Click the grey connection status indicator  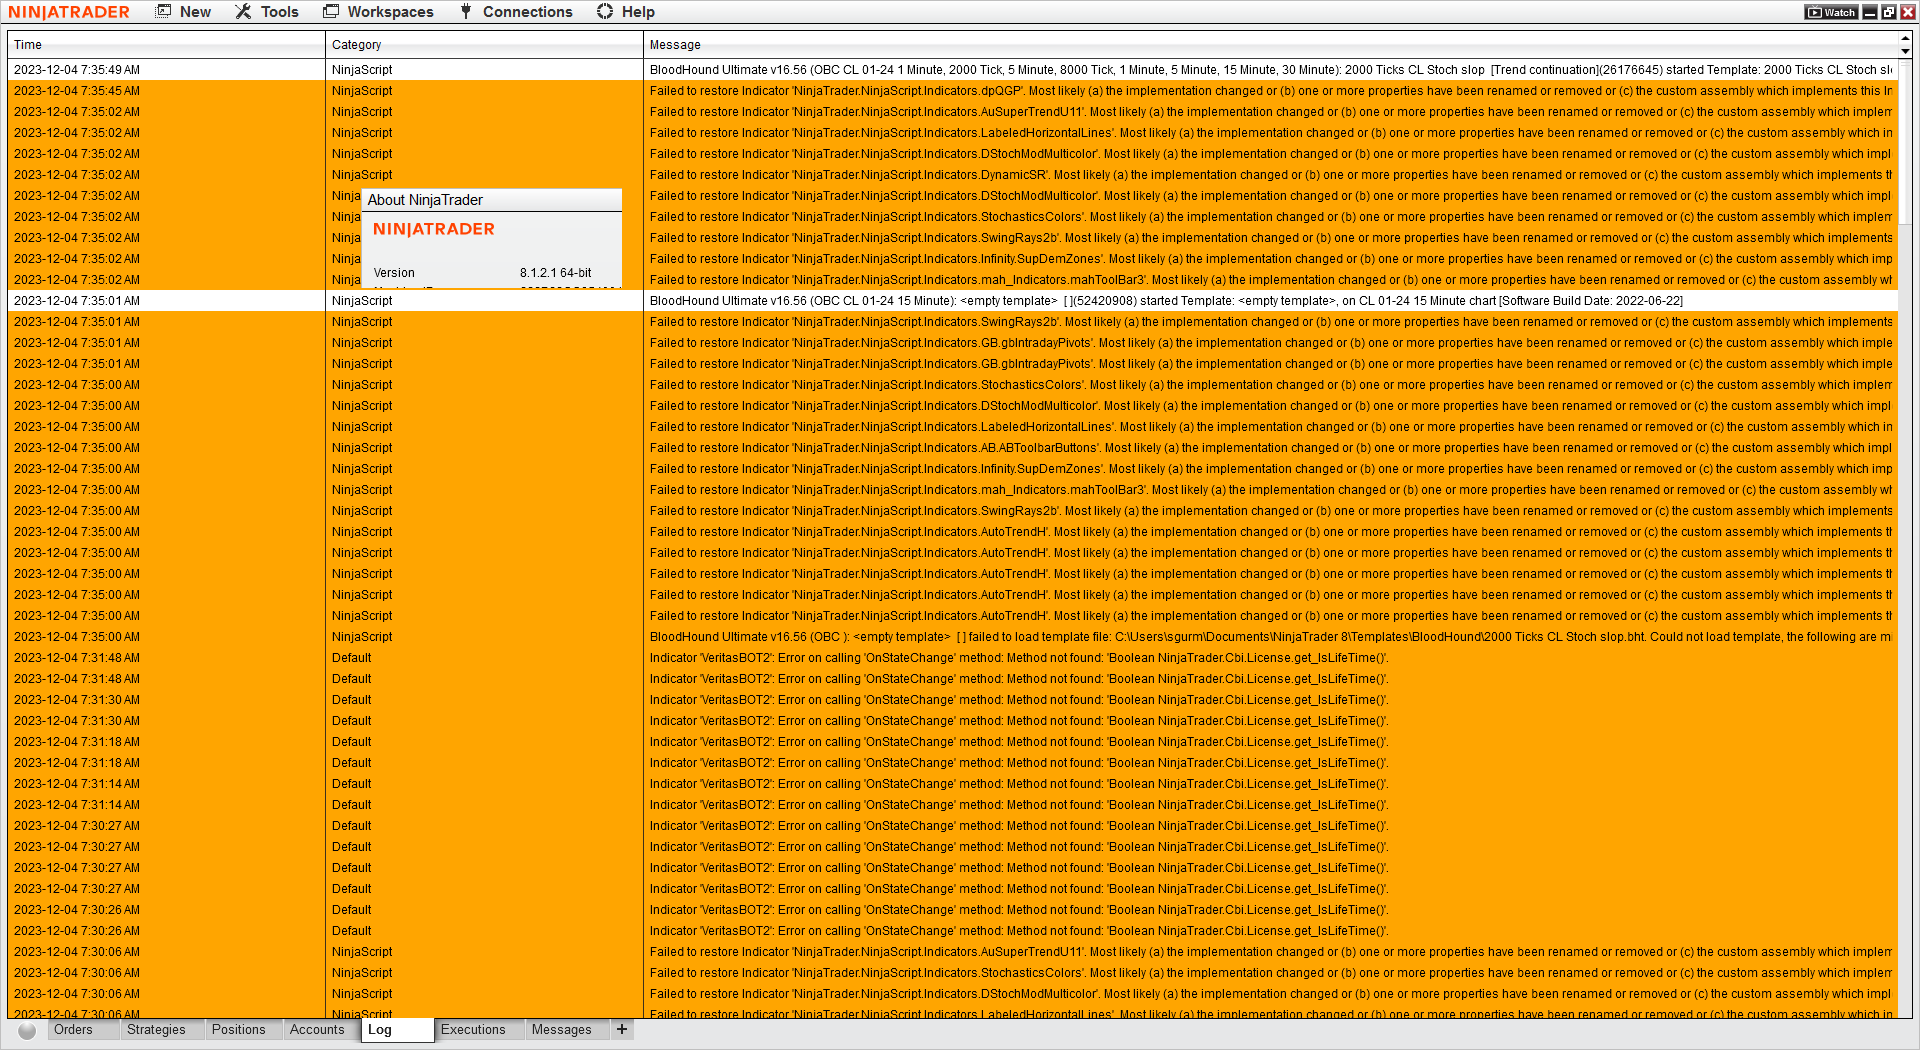tap(27, 1030)
